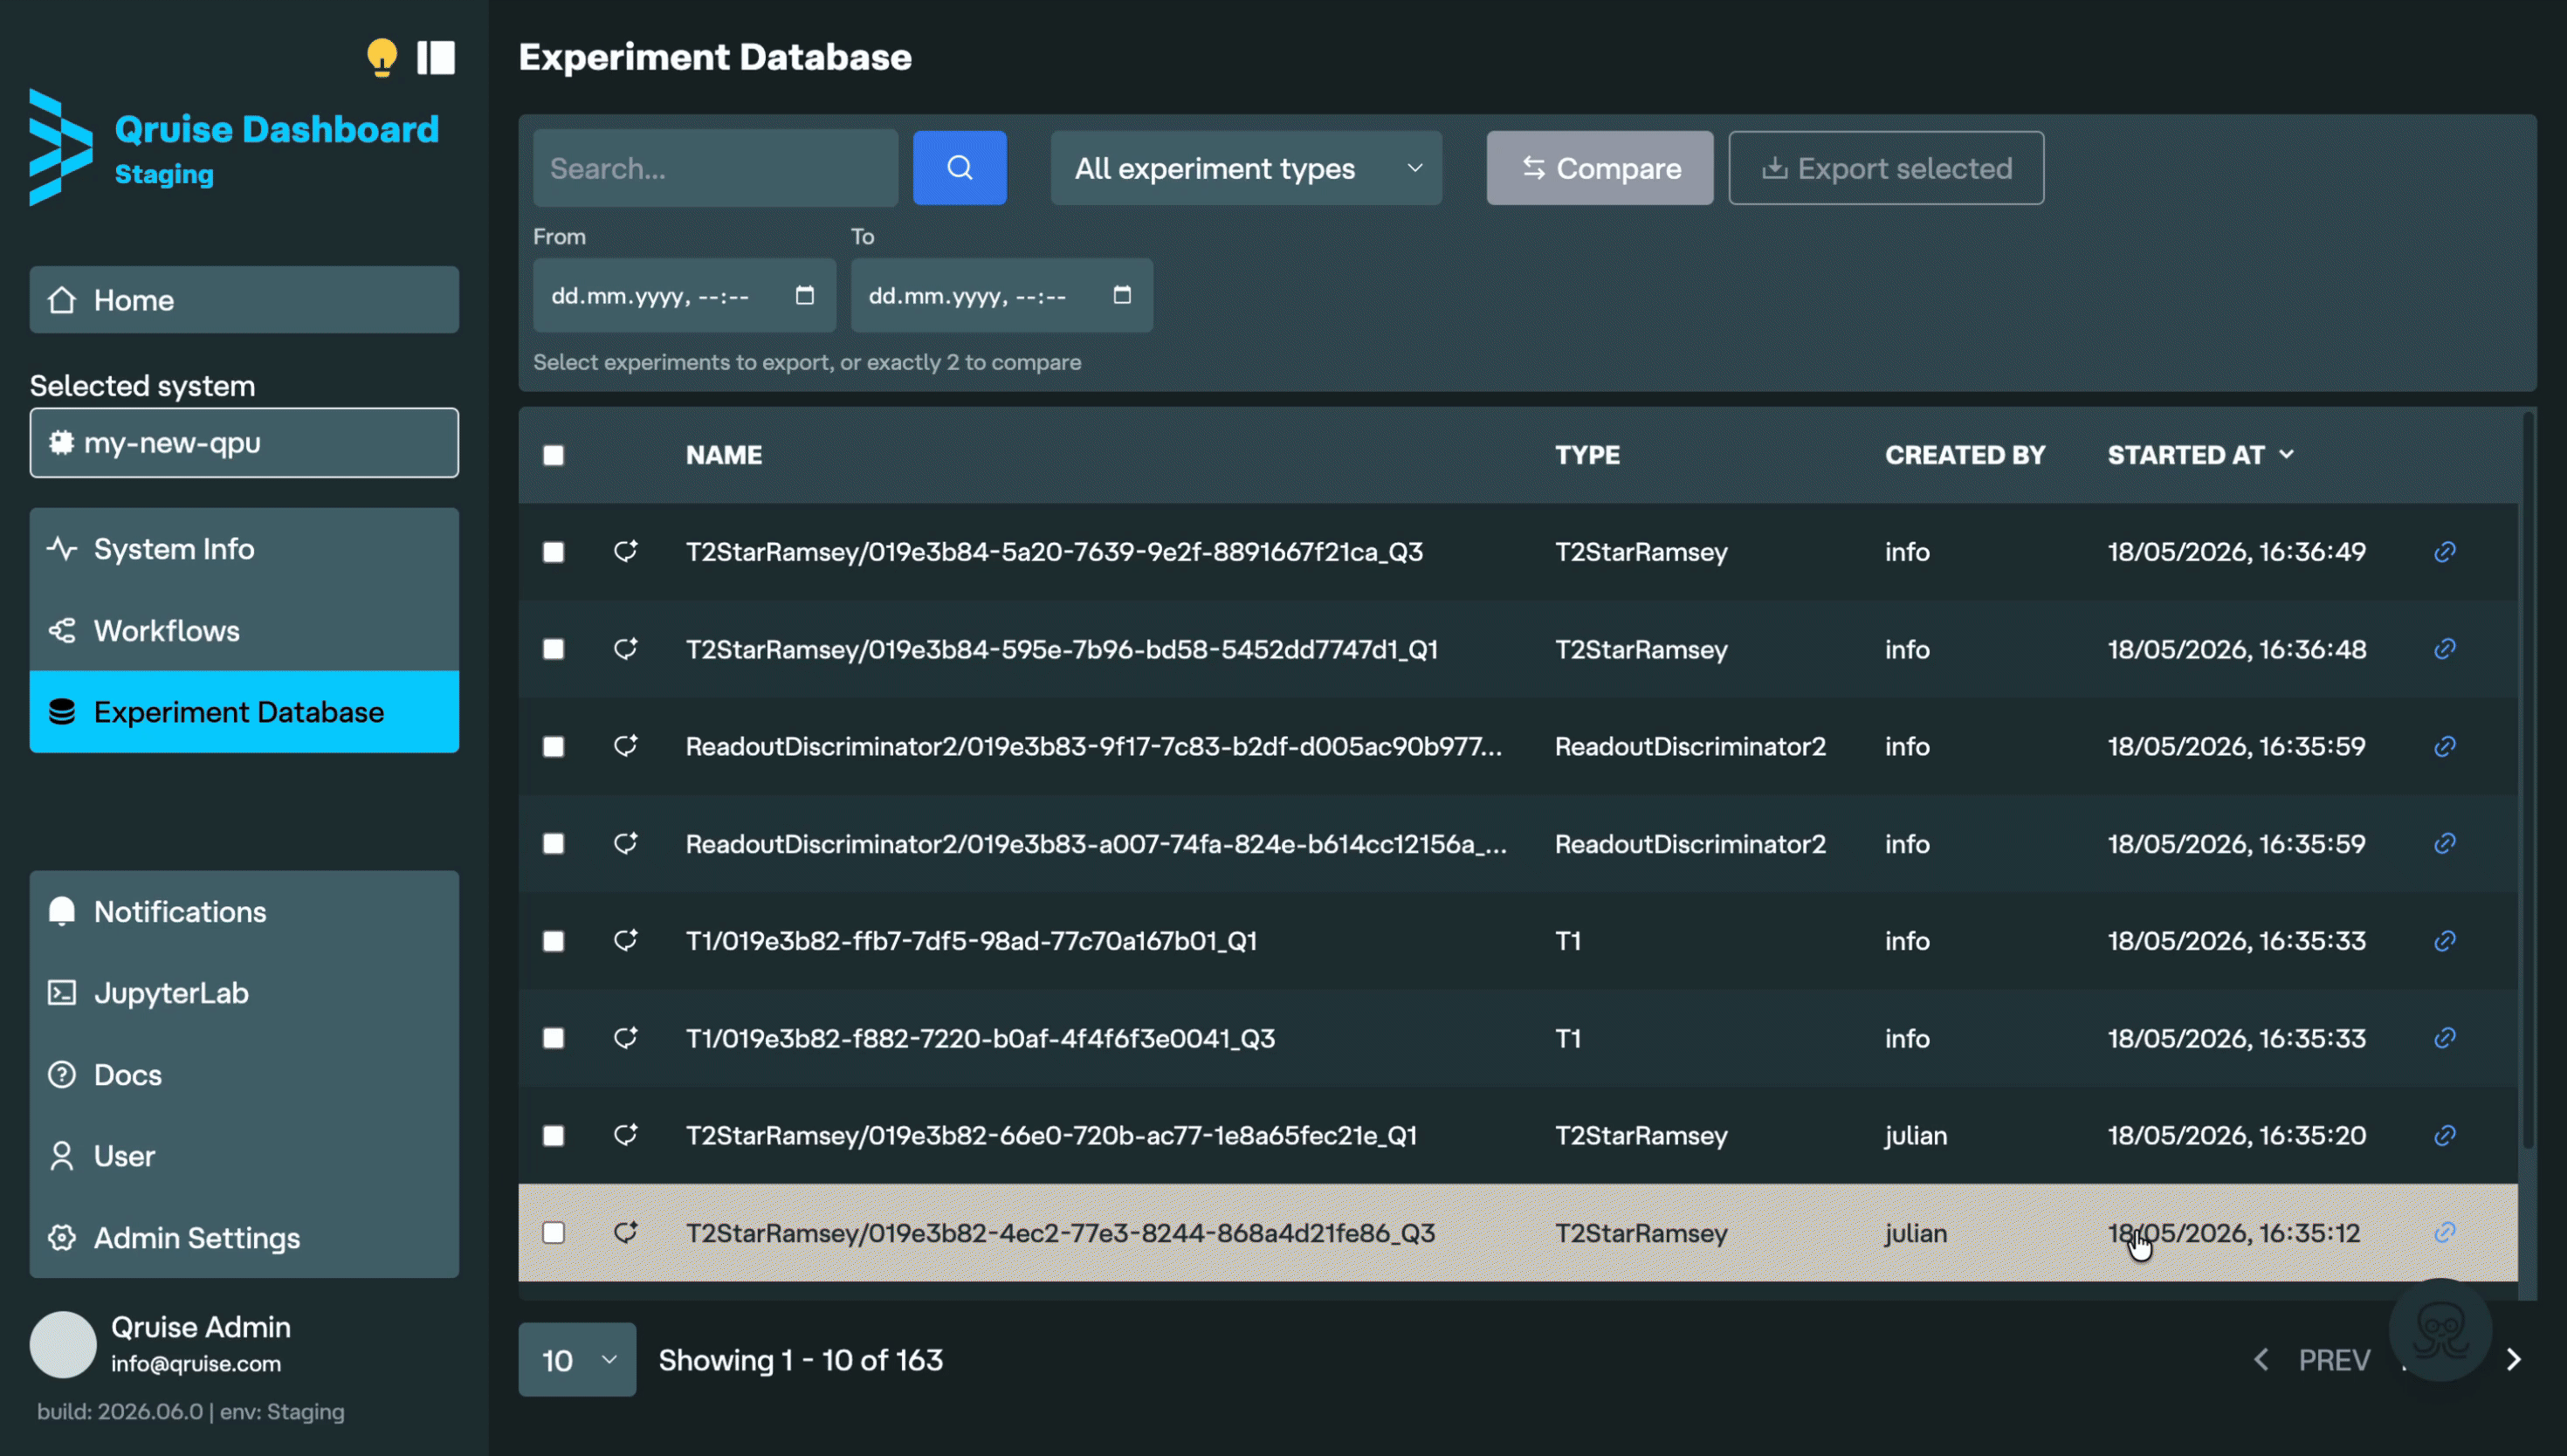Open T1/019e3b82-ffb7 Q1 experiment

[x=970, y=940]
